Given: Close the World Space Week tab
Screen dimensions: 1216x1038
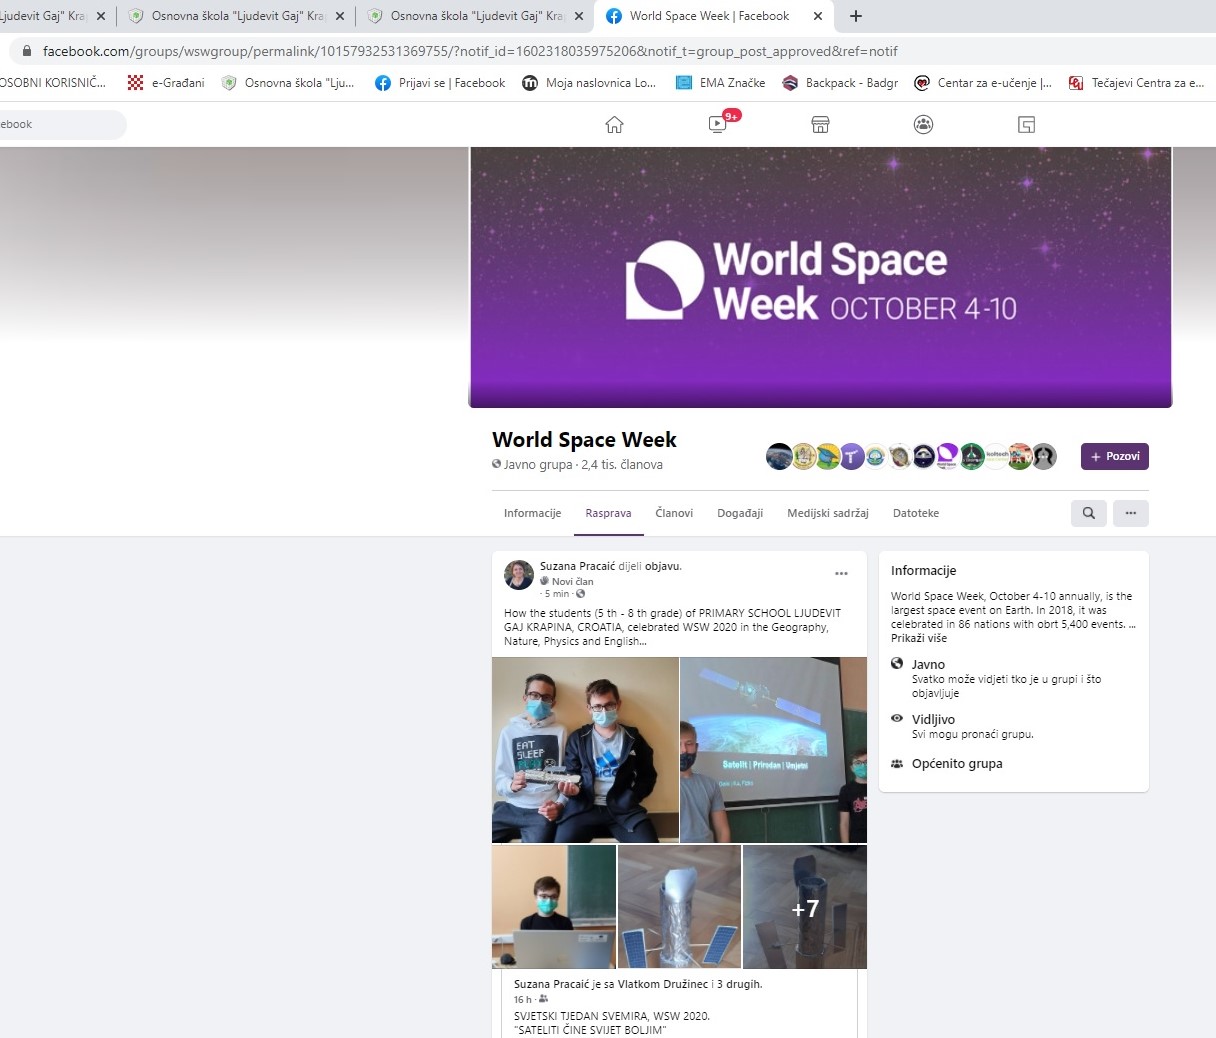Looking at the screenshot, I should coord(818,16).
